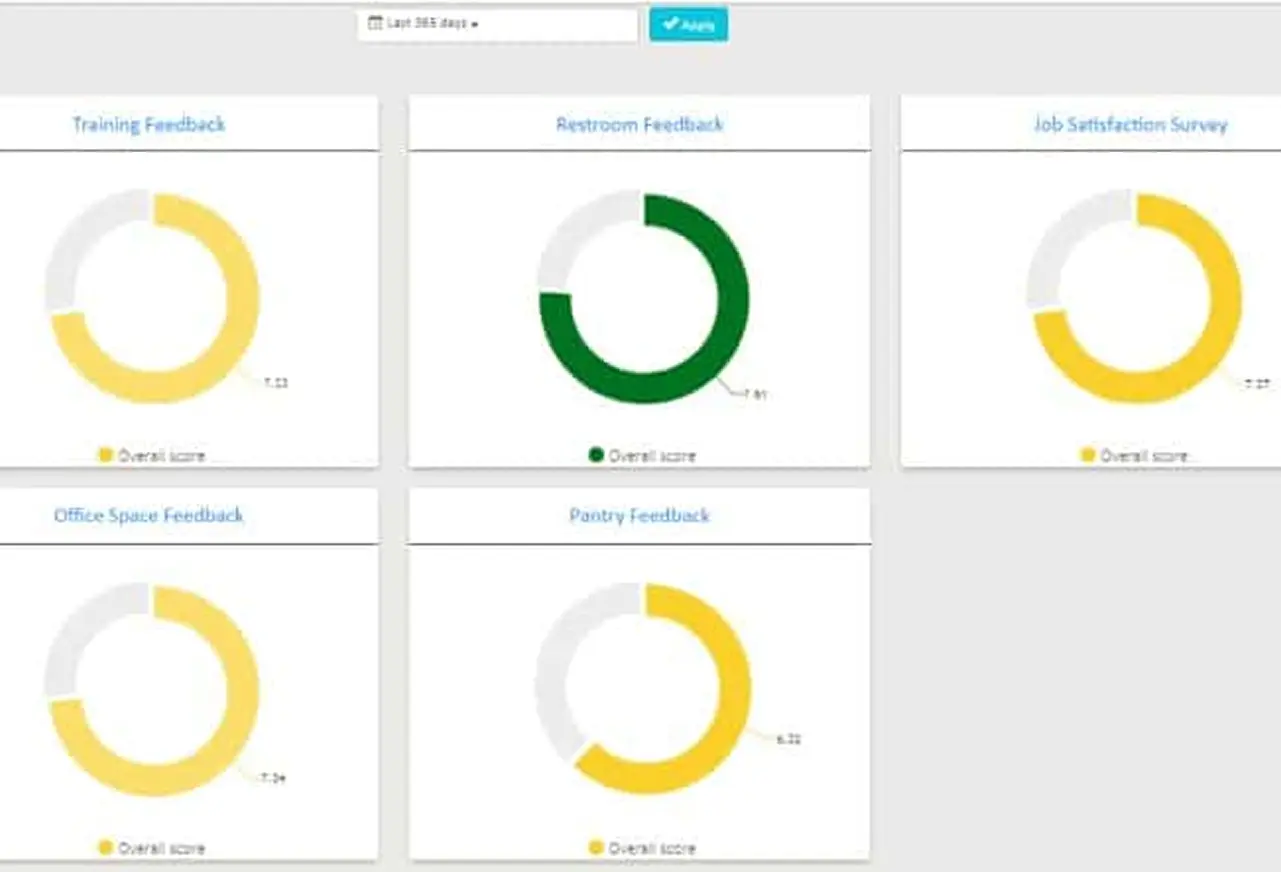Image resolution: width=1281 pixels, height=872 pixels.
Task: Click the yellow legend dot under Pantry Feedback
Action: [596, 848]
